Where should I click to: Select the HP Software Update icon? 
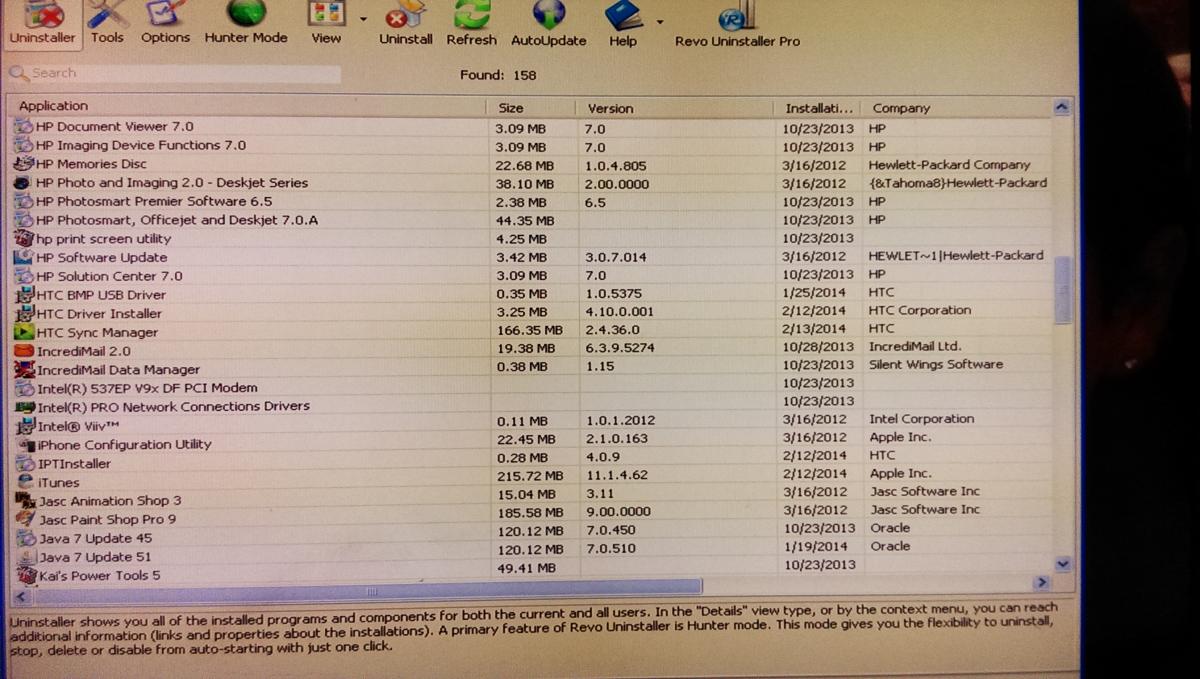pos(24,257)
